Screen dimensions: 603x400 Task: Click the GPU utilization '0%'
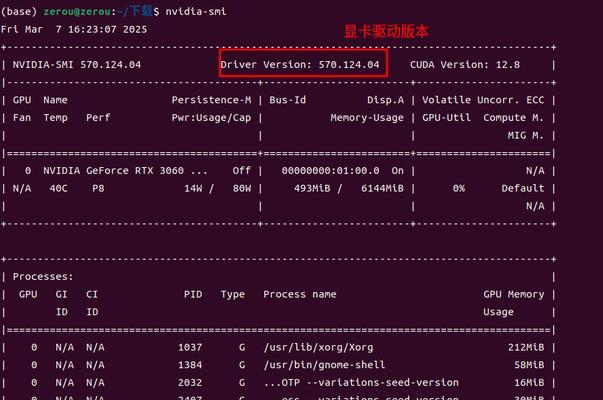tap(458, 188)
